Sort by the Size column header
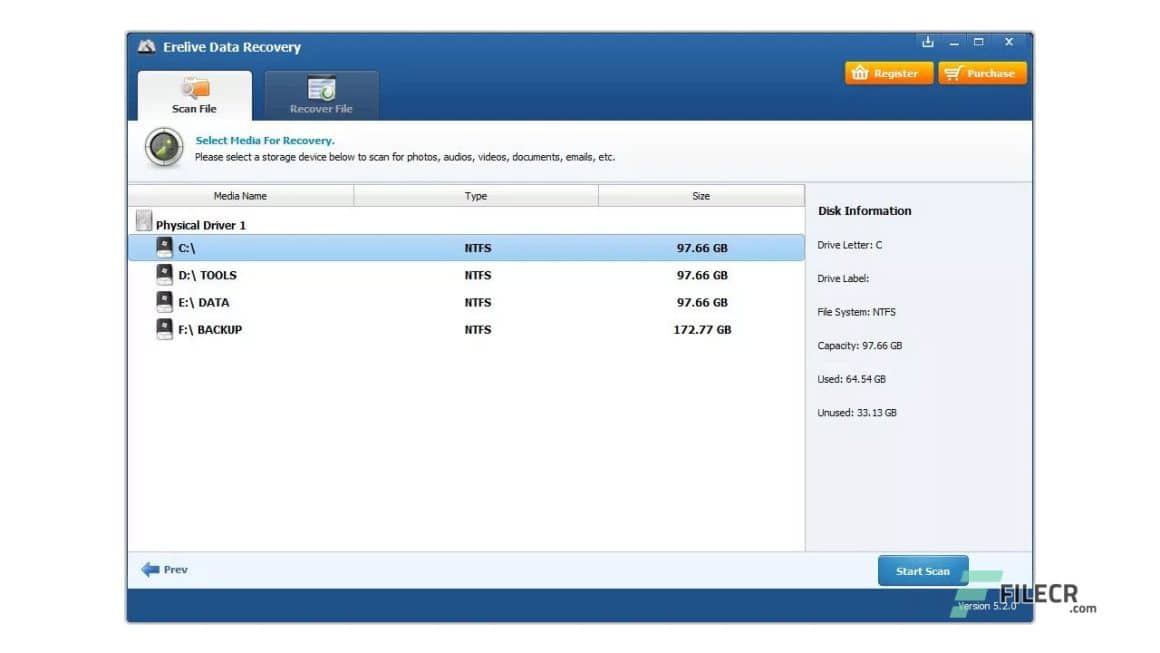 (x=701, y=196)
